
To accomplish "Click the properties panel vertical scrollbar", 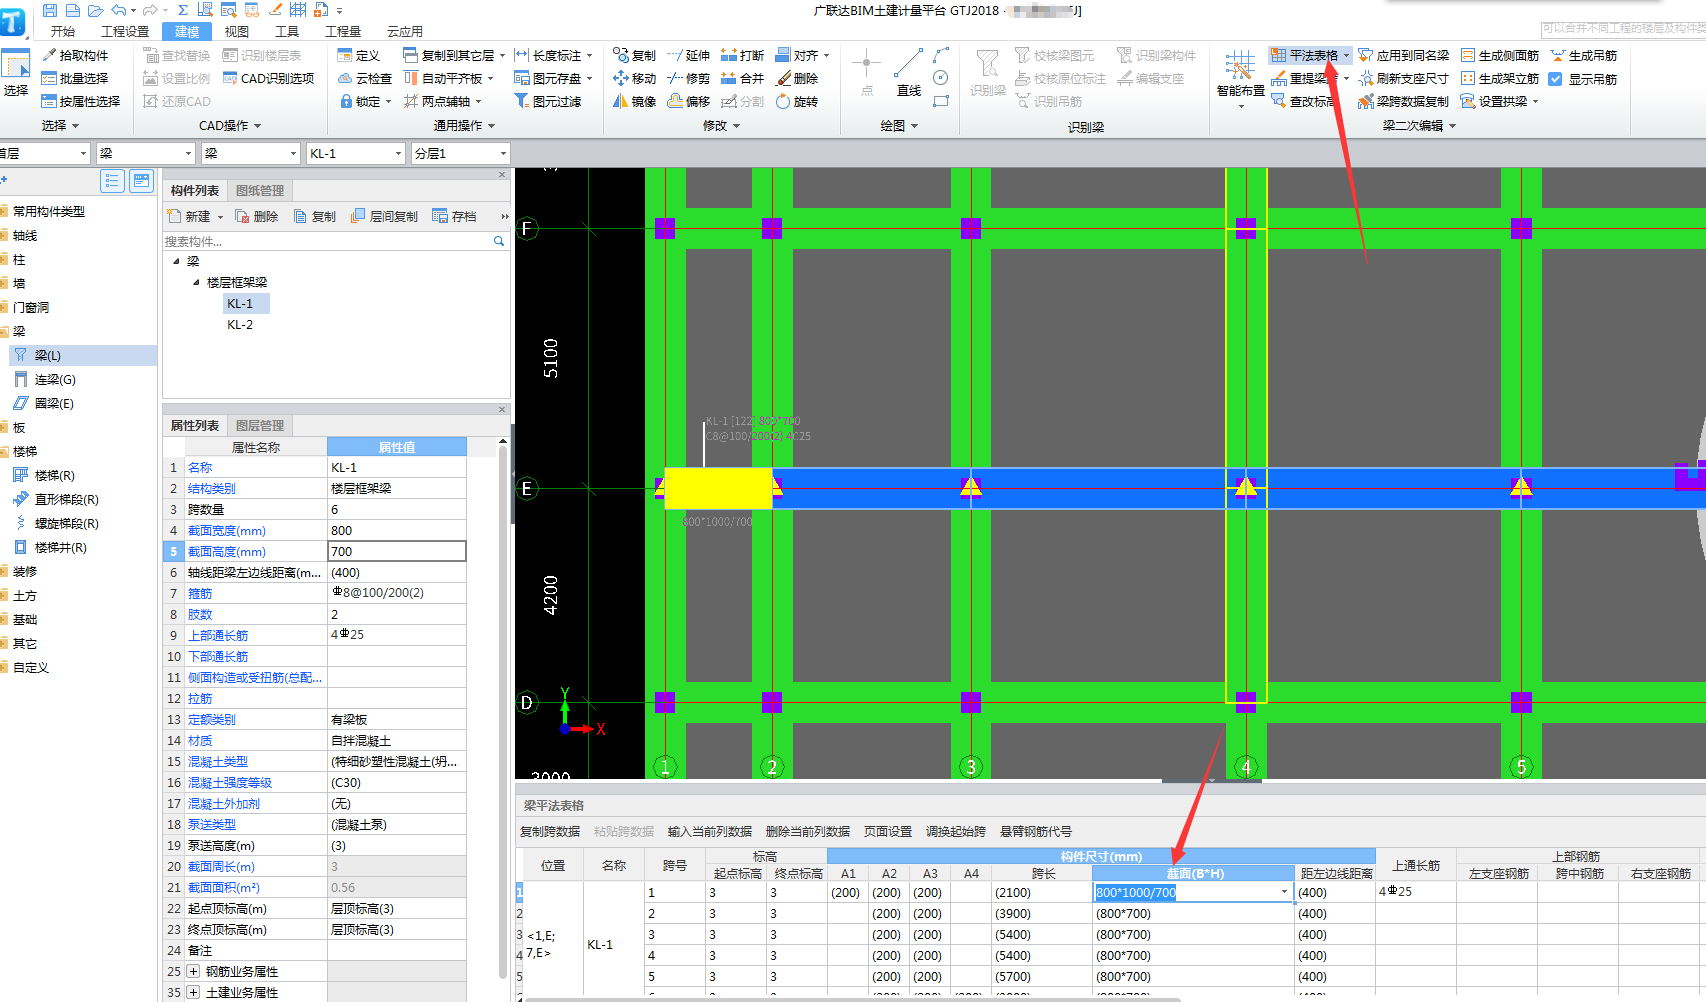I will [502, 710].
